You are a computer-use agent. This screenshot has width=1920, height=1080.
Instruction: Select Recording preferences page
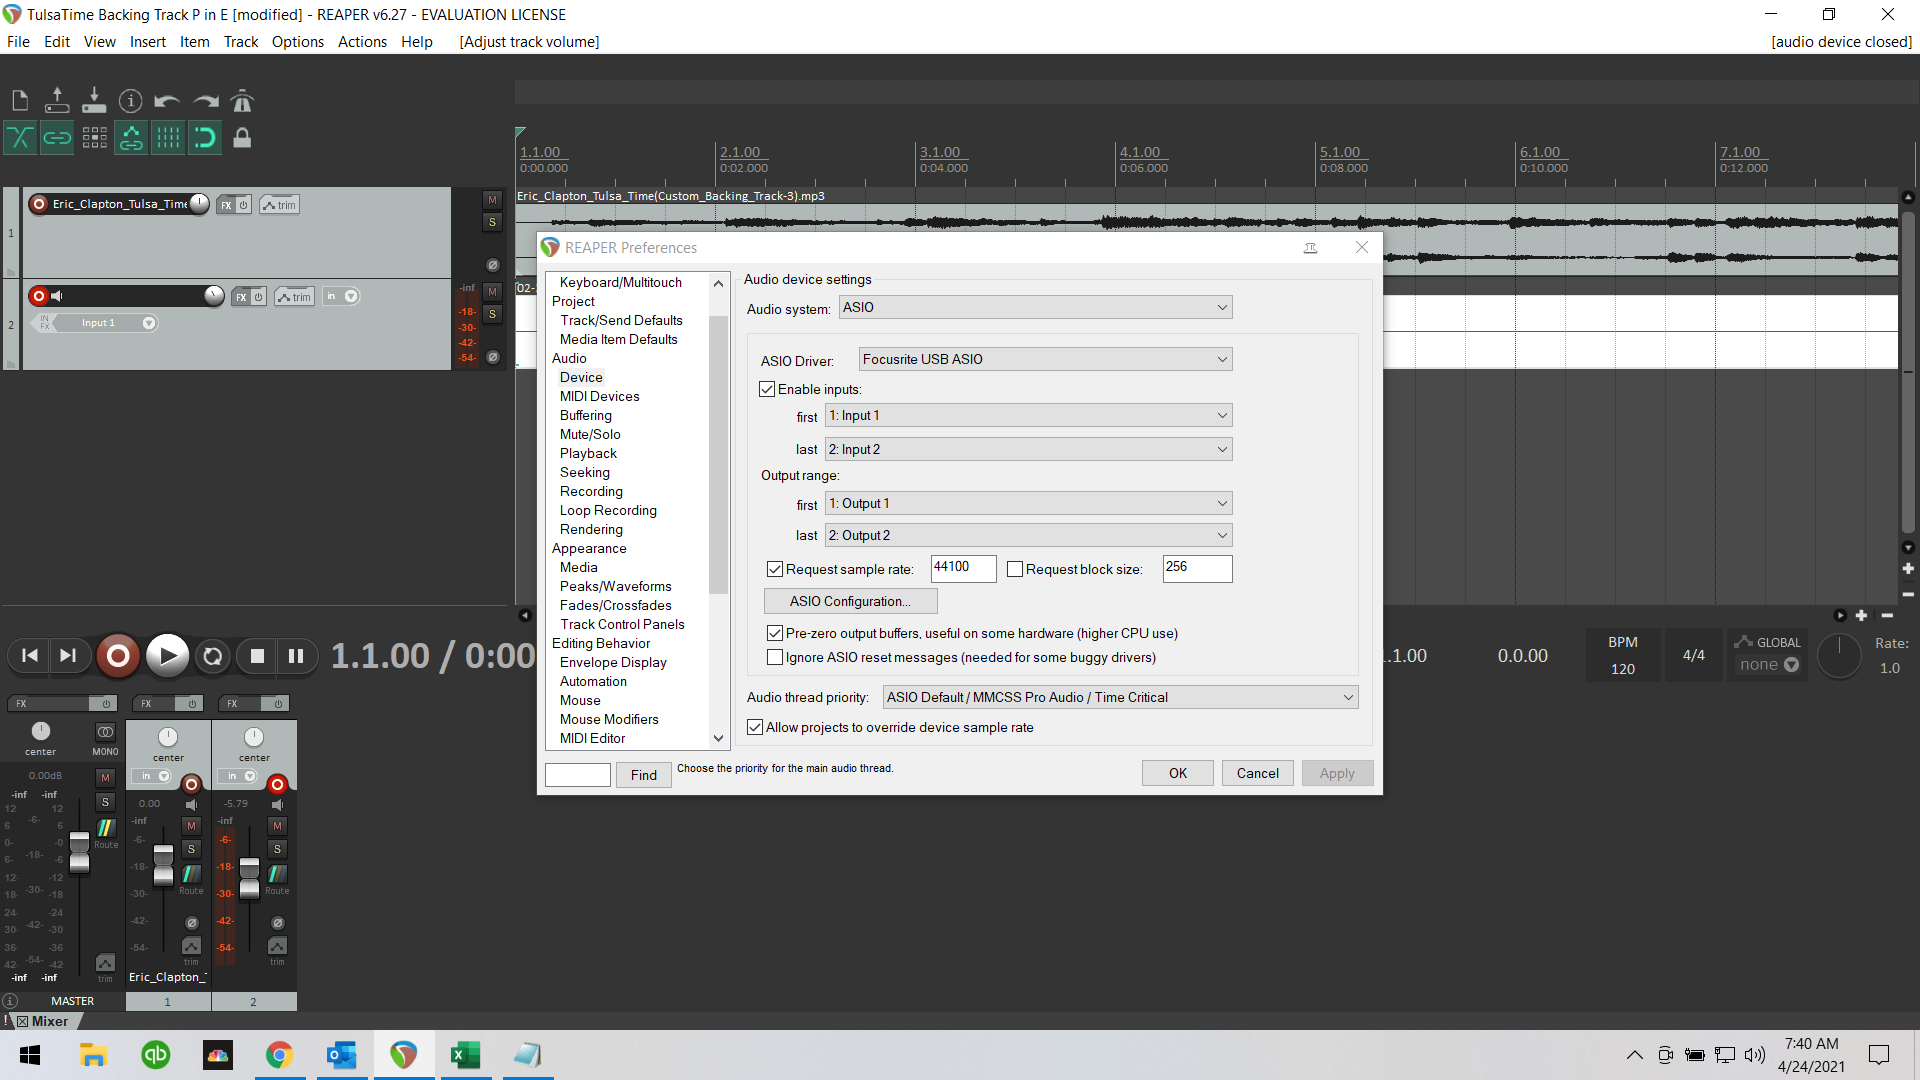591,491
